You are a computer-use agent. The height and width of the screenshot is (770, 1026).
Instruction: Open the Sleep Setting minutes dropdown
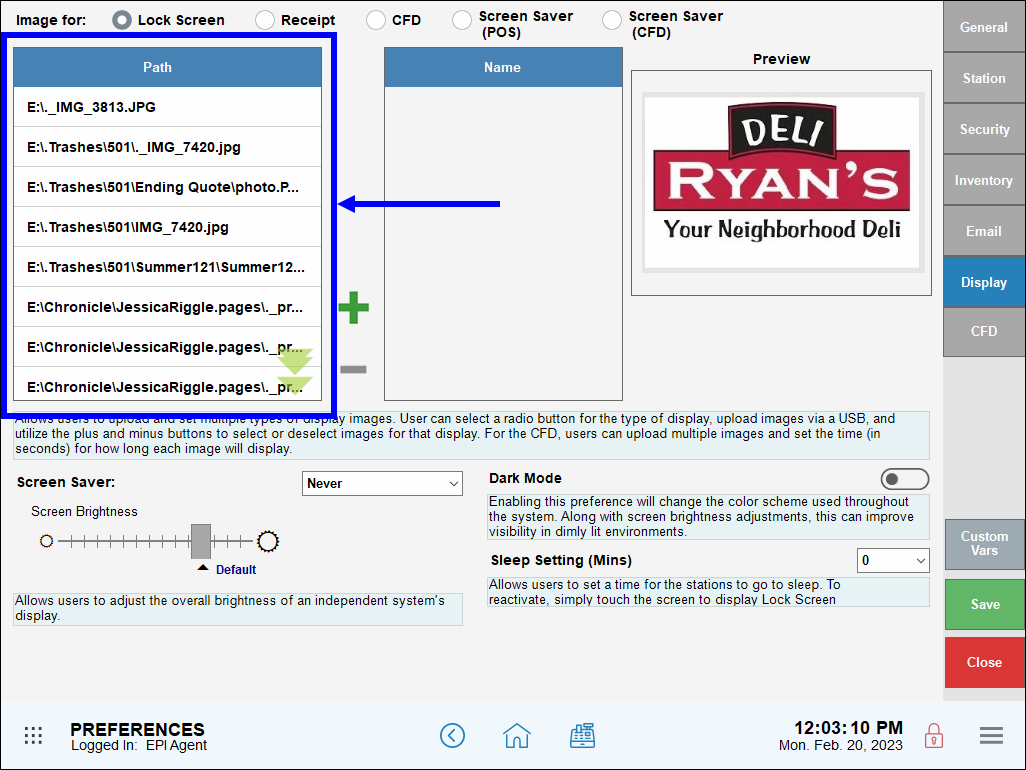893,560
